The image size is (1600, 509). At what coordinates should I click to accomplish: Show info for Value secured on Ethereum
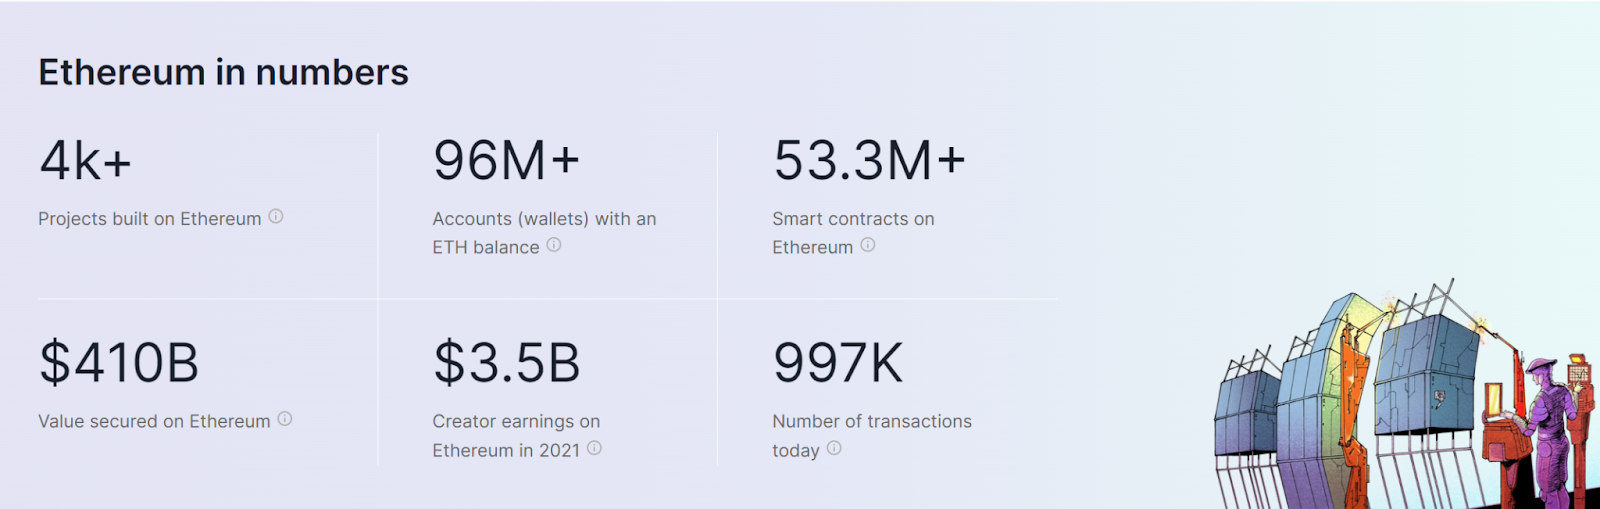click(x=285, y=419)
